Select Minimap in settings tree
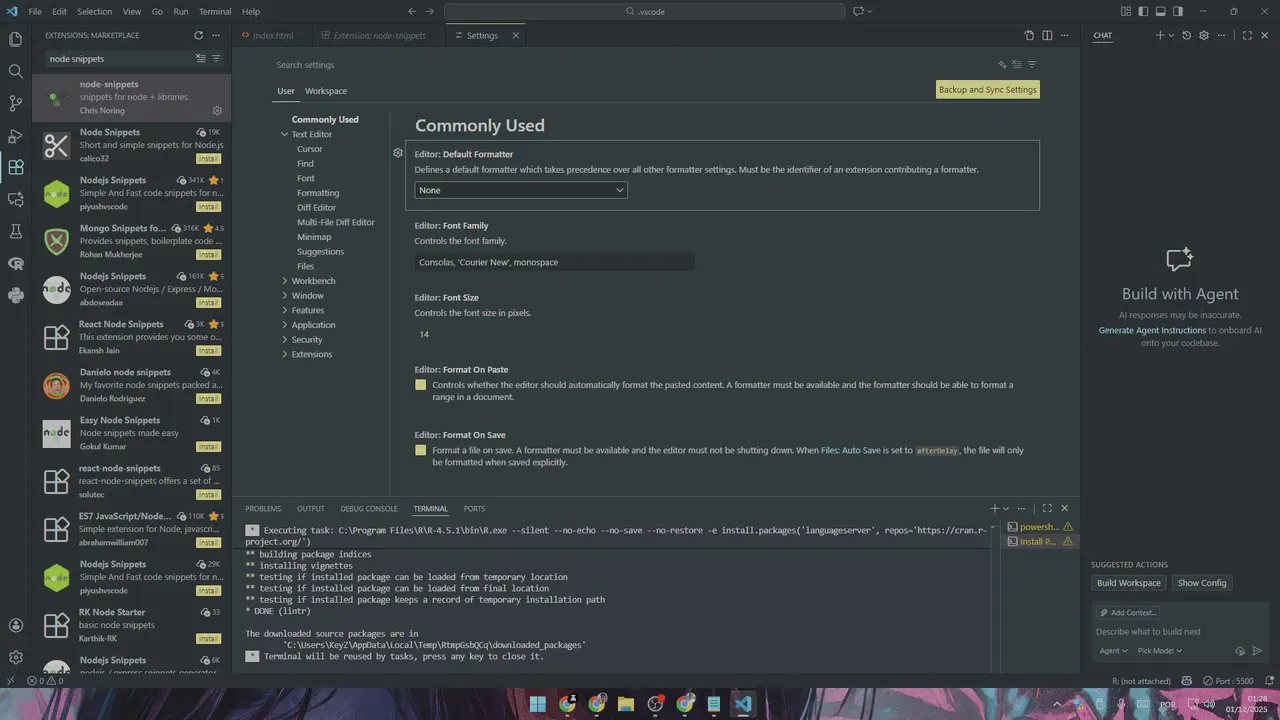The image size is (1280, 720). click(x=314, y=237)
